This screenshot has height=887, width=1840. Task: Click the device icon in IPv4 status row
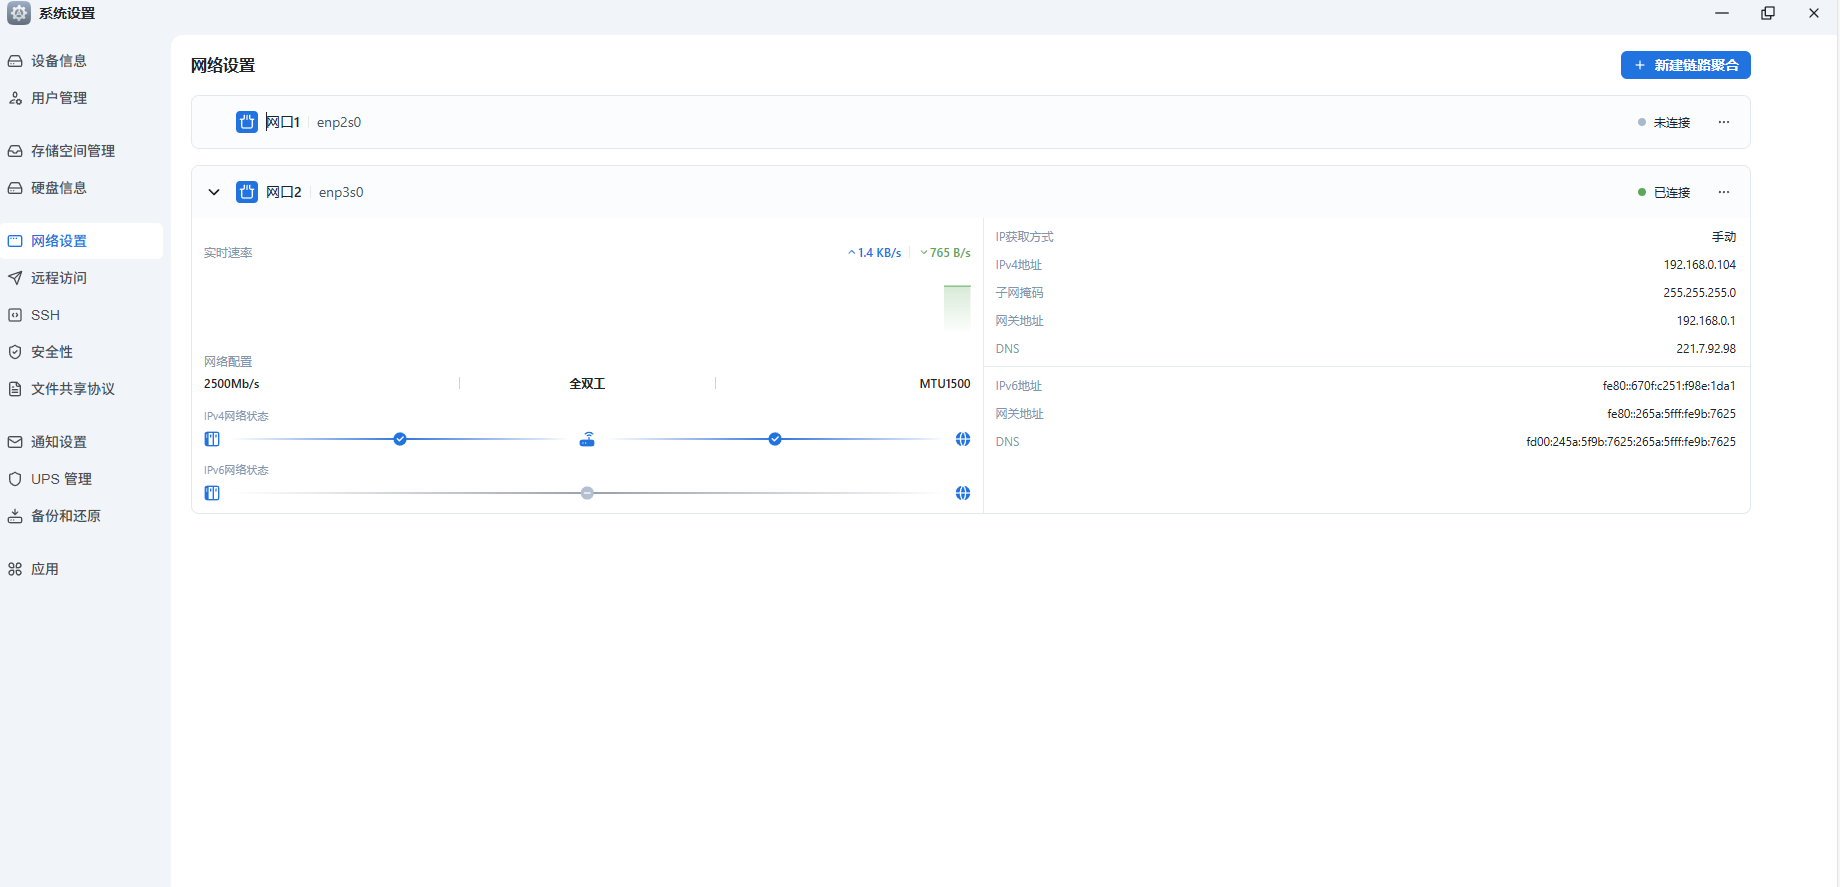[x=212, y=439]
